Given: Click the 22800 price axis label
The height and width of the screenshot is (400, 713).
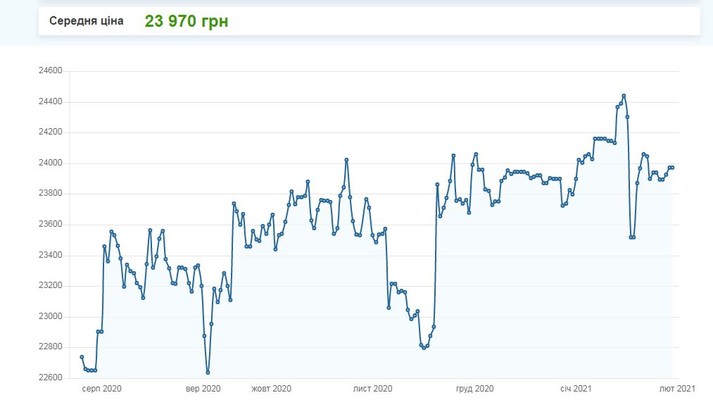Looking at the screenshot, I should point(49,347).
